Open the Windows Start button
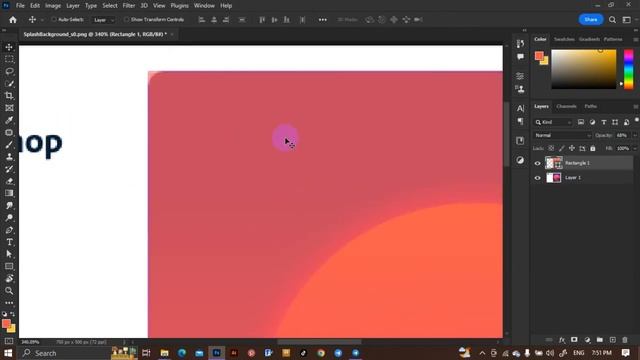 click(x=8, y=353)
